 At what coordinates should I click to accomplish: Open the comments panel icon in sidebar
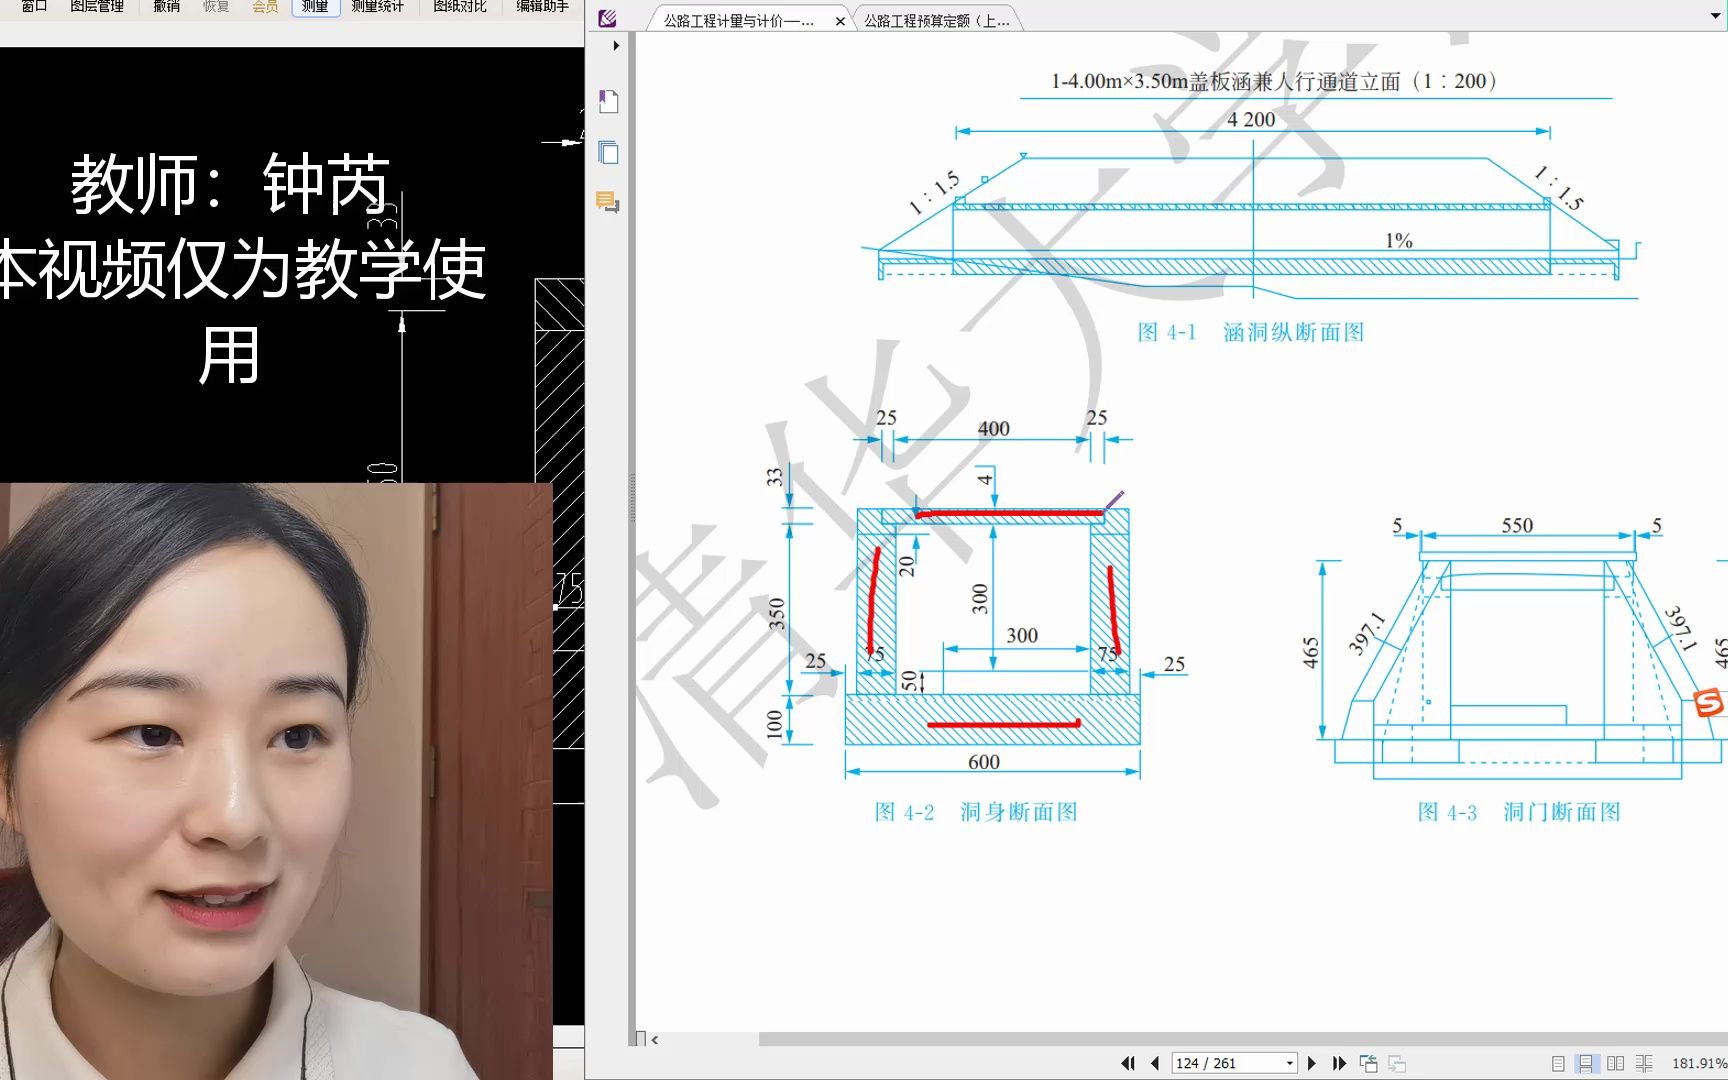coord(608,202)
